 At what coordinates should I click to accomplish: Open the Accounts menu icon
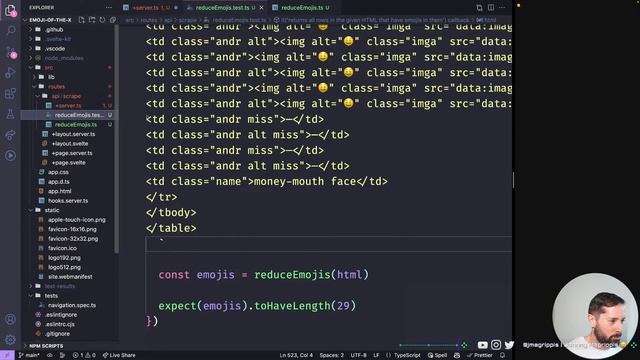10,319
